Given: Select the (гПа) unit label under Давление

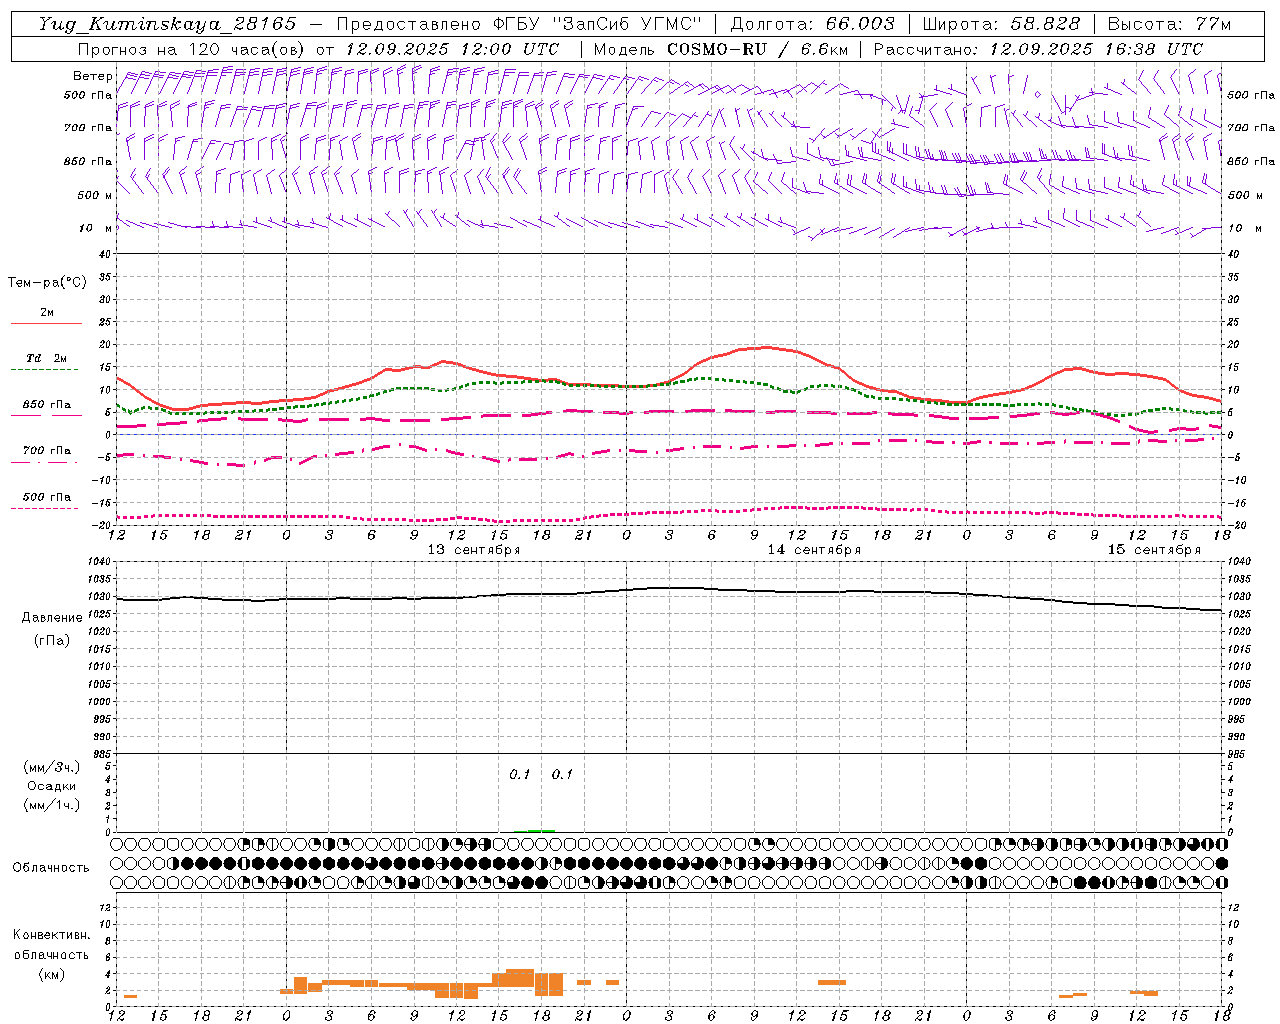Looking at the screenshot, I should point(51,641).
